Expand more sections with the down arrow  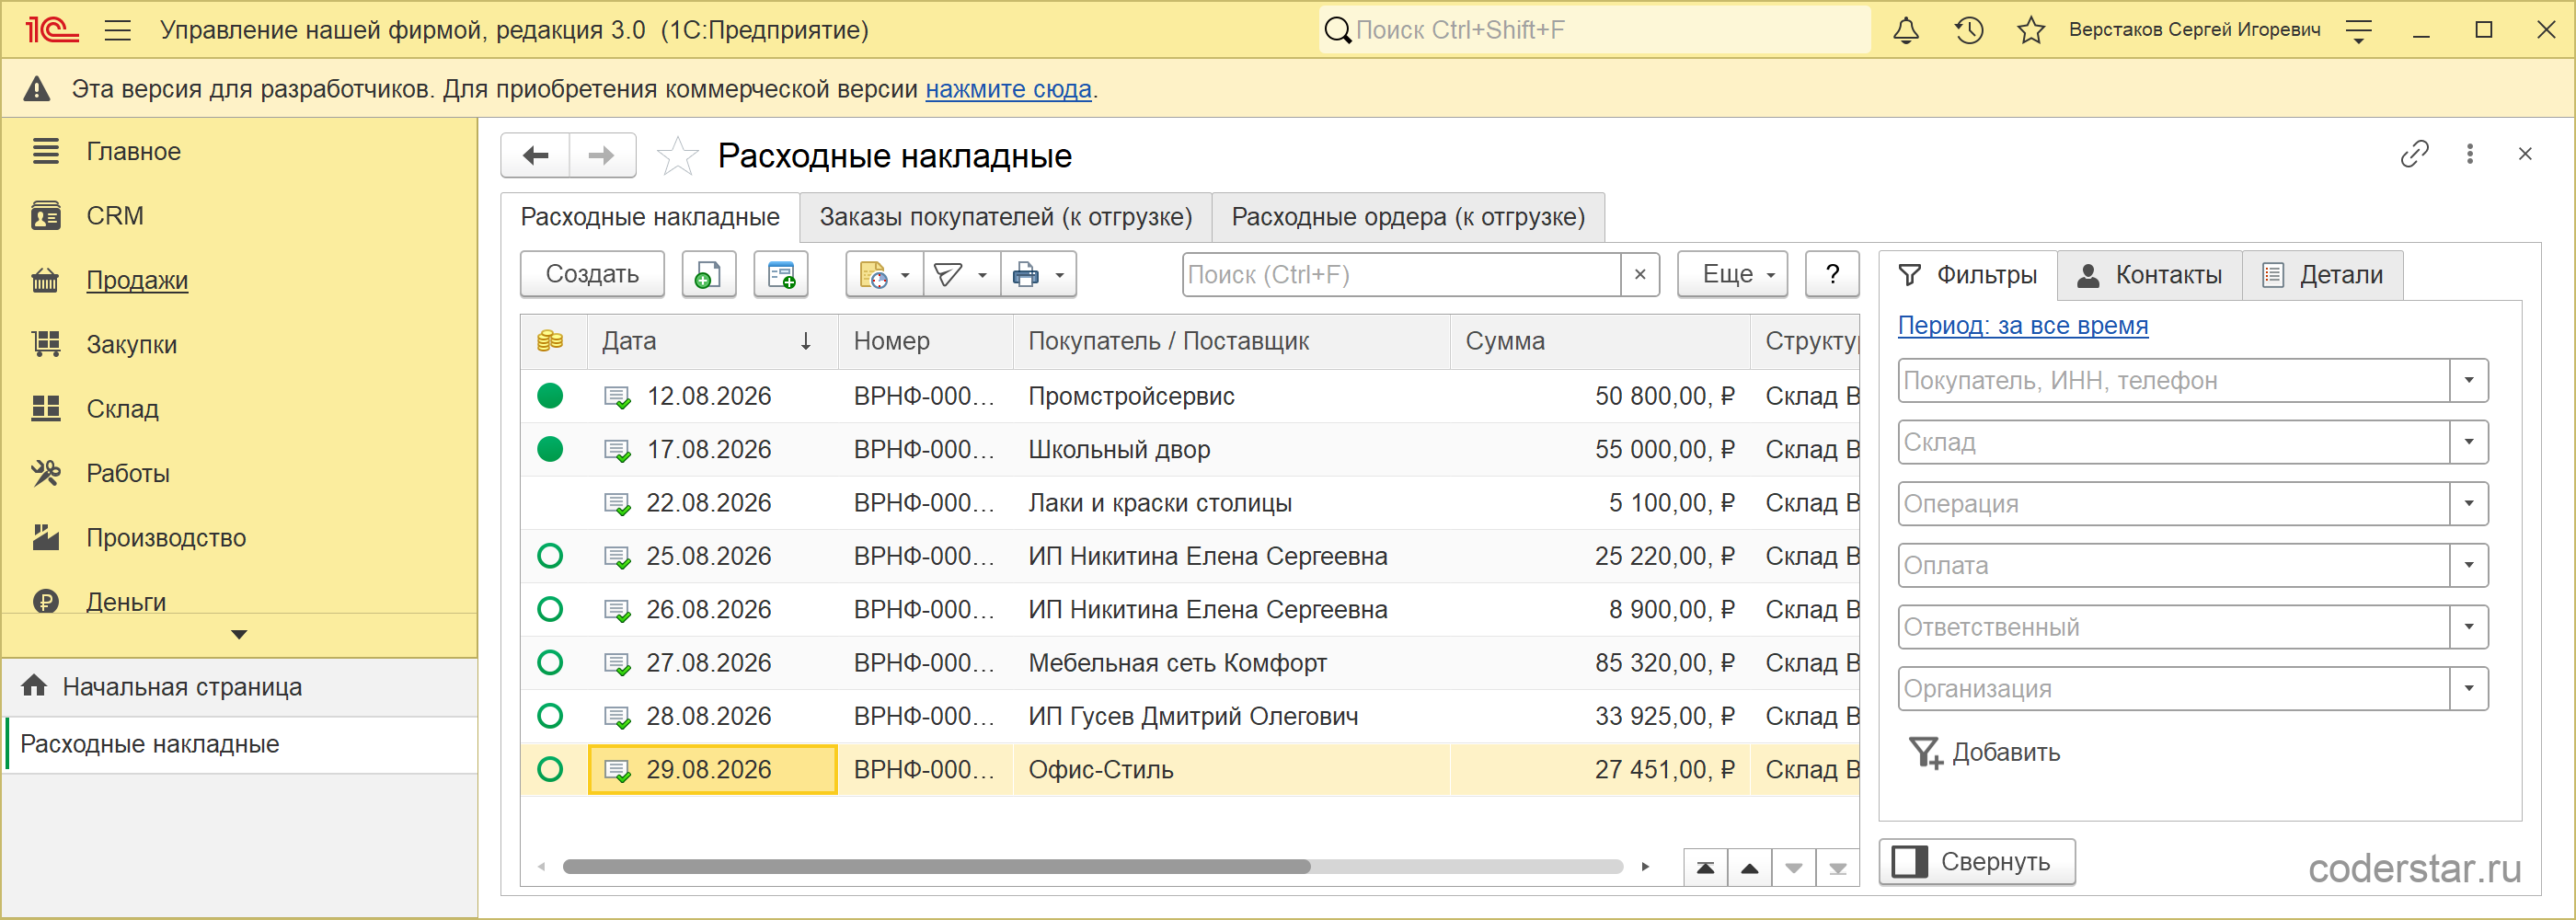coord(239,634)
